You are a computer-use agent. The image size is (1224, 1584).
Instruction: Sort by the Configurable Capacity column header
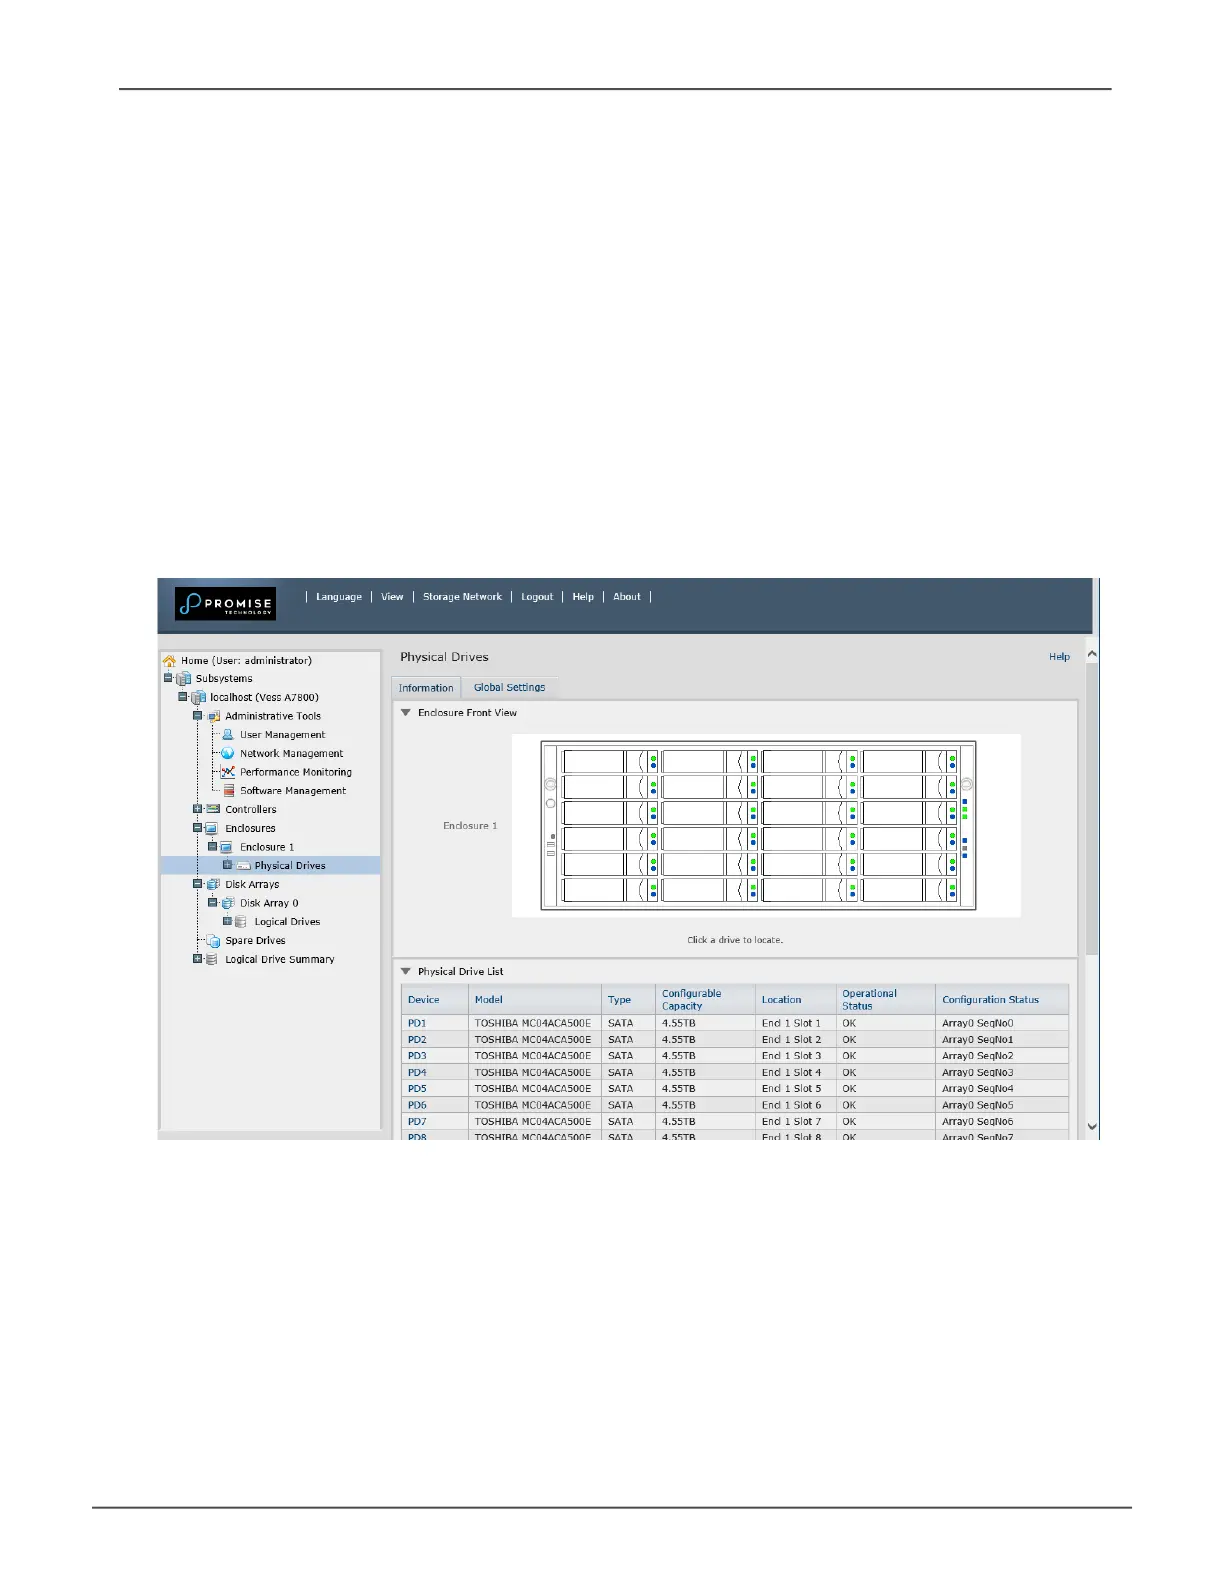pyautogui.click(x=691, y=1000)
